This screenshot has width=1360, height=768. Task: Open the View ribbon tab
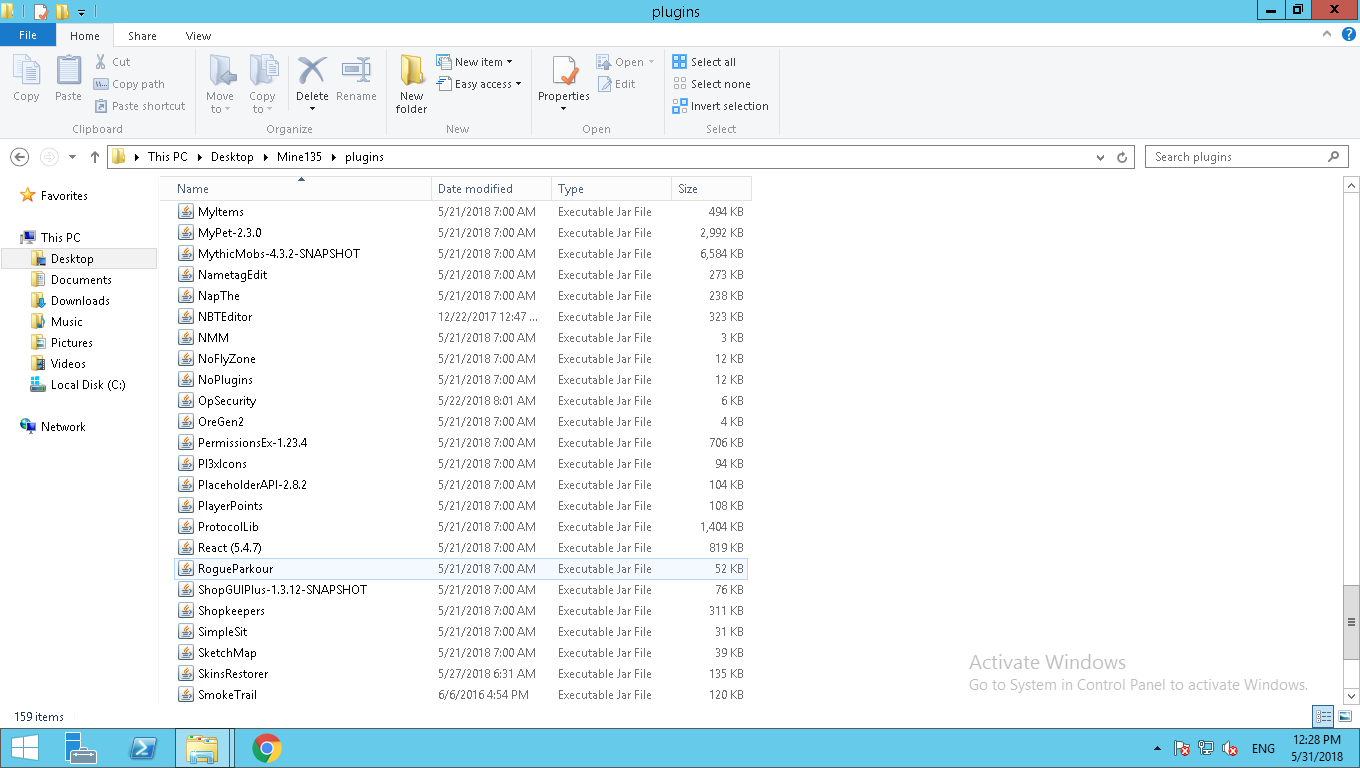point(198,36)
